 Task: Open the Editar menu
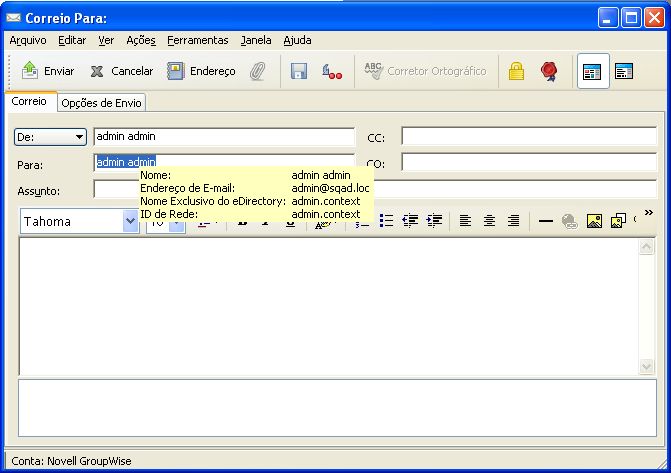(x=72, y=40)
